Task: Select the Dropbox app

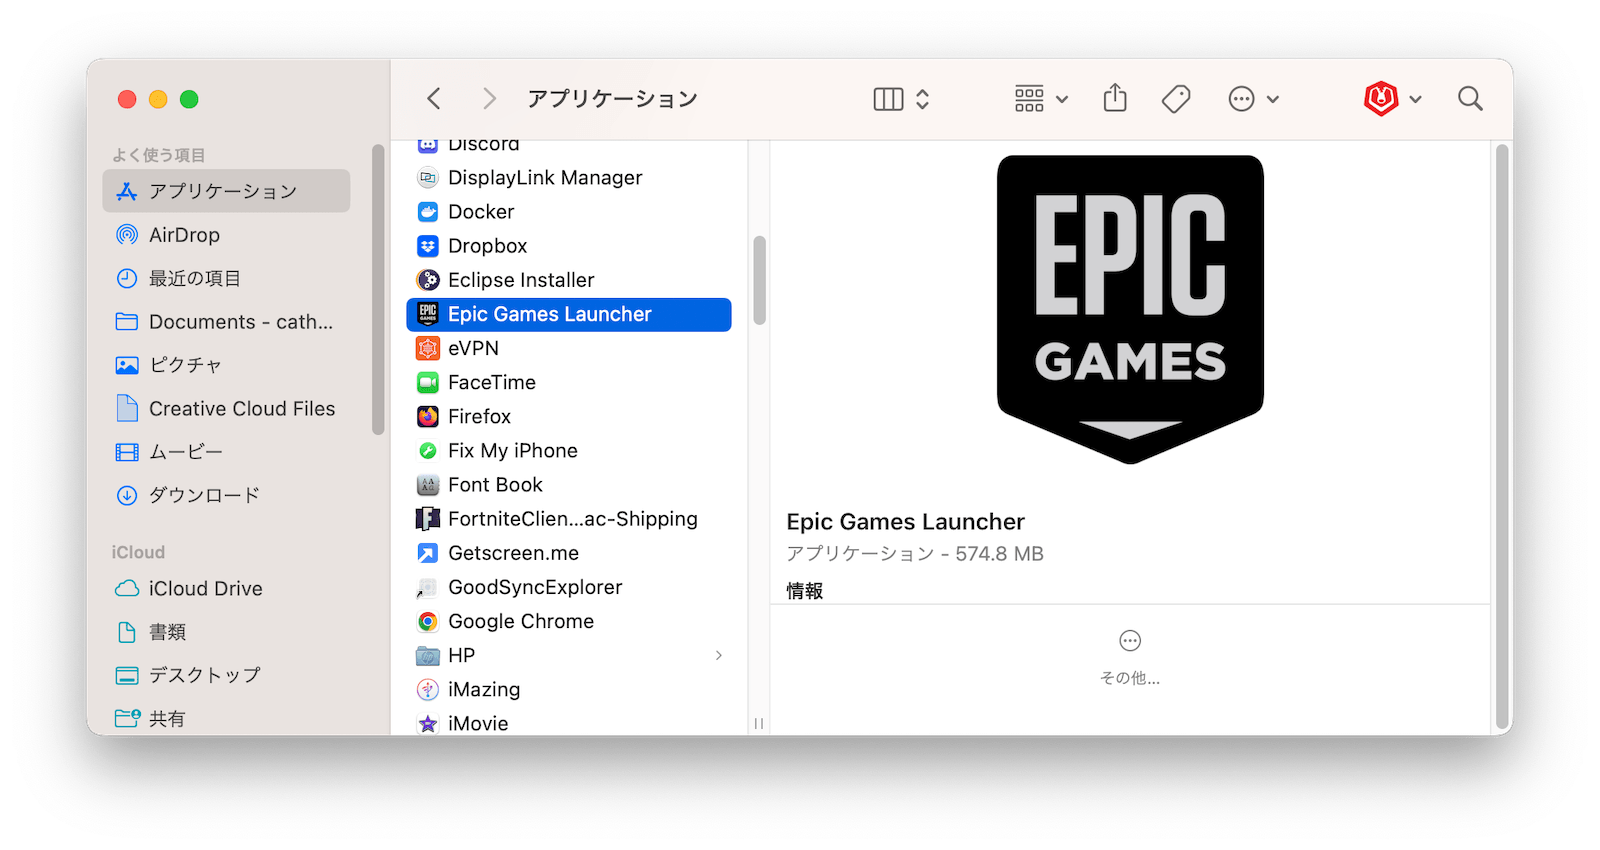Action: 569,246
